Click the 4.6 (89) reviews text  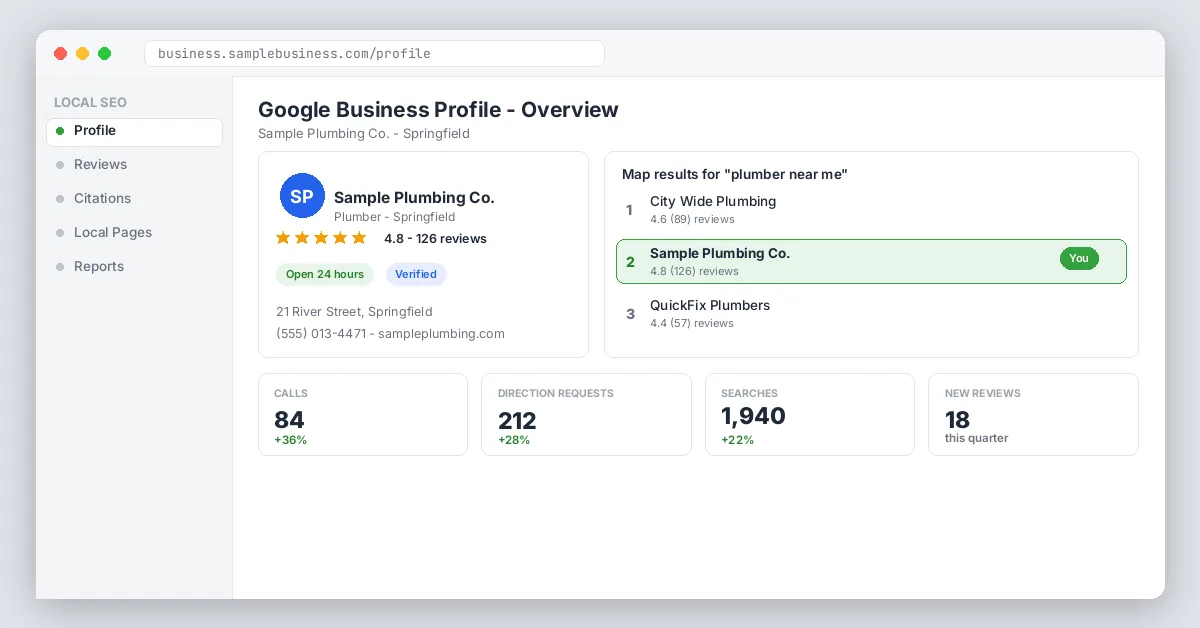point(692,219)
